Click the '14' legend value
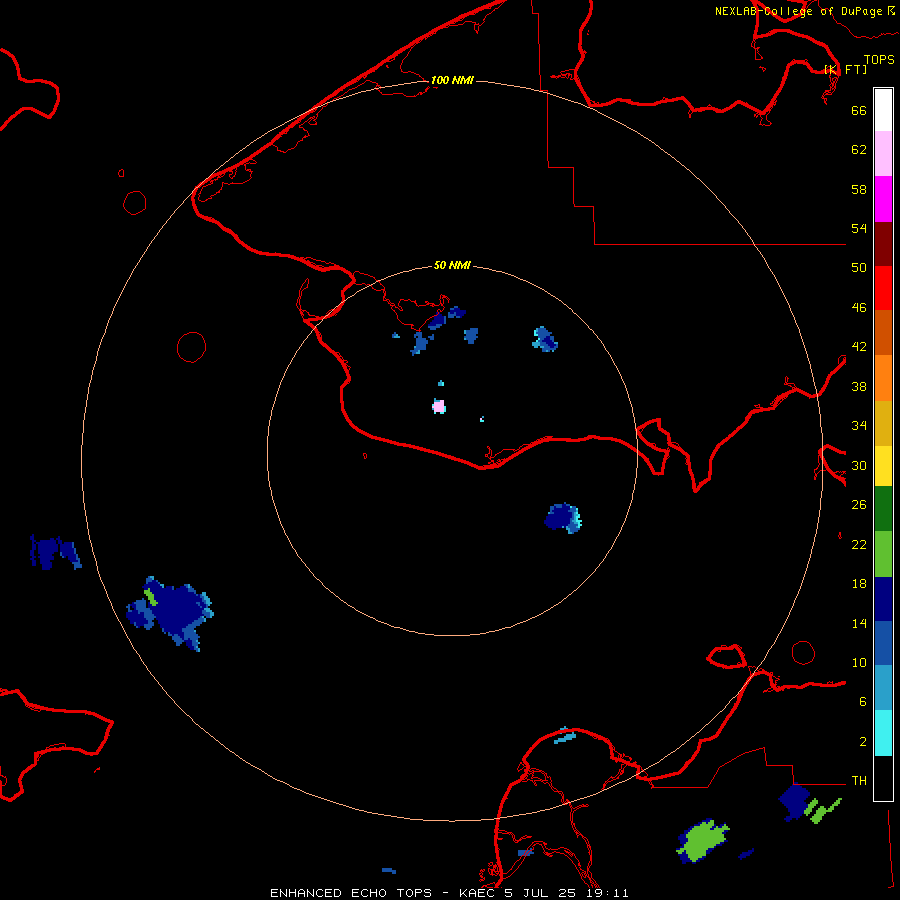900x900 pixels. (859, 623)
